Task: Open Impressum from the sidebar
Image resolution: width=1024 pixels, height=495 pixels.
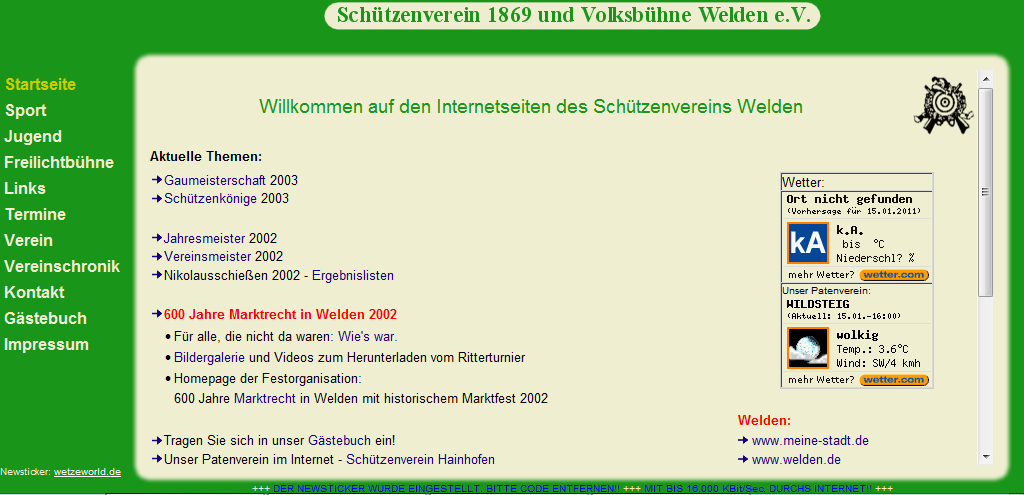Action: (47, 345)
